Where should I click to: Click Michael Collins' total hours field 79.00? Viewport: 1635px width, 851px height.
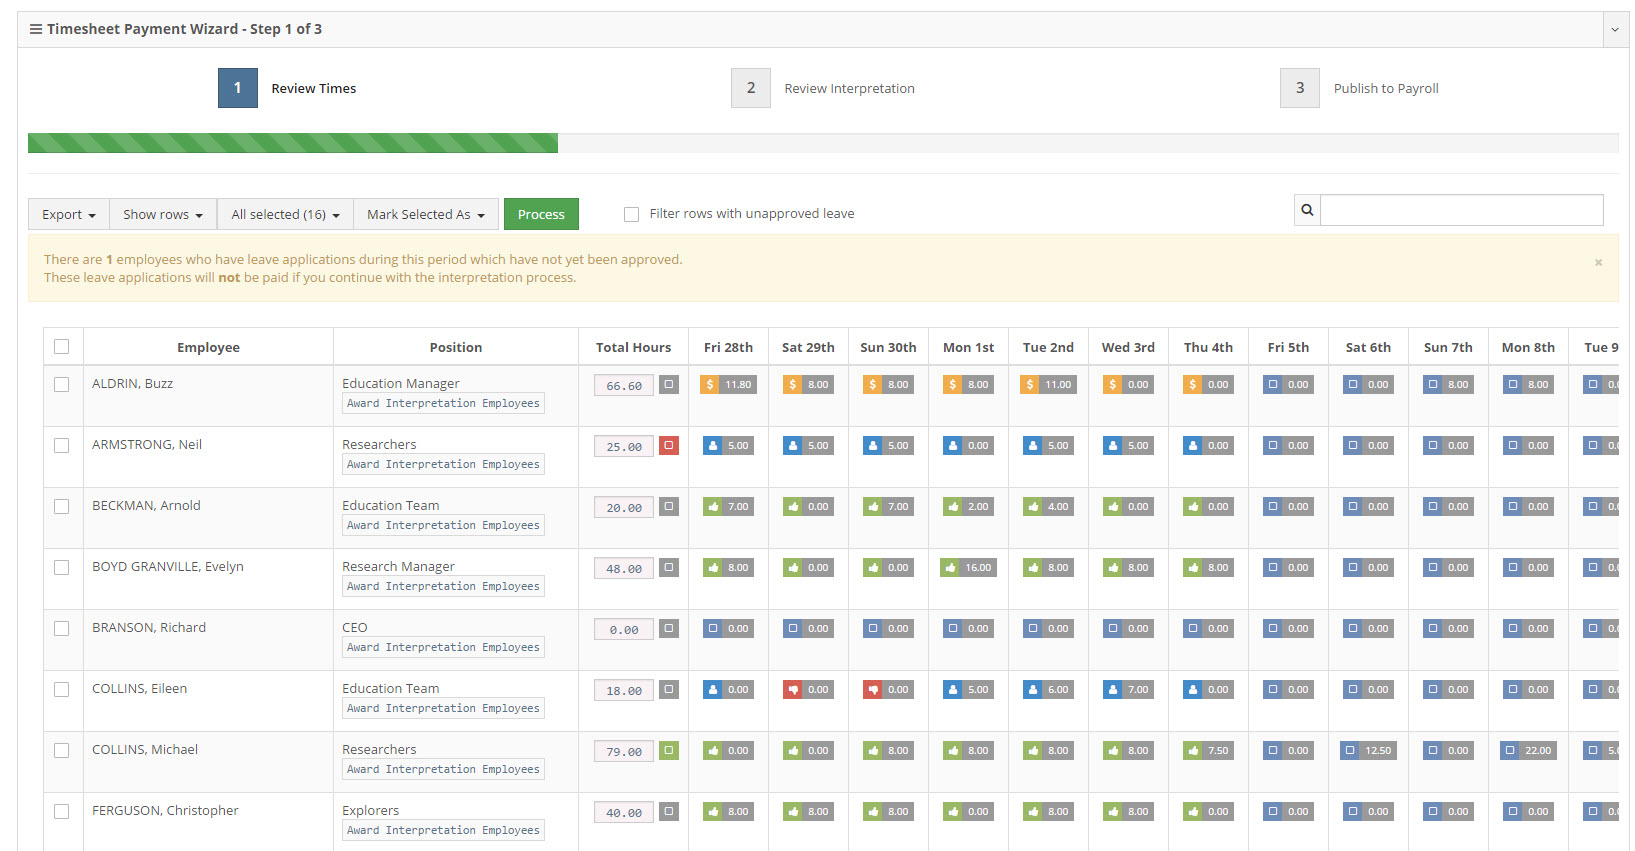point(624,751)
